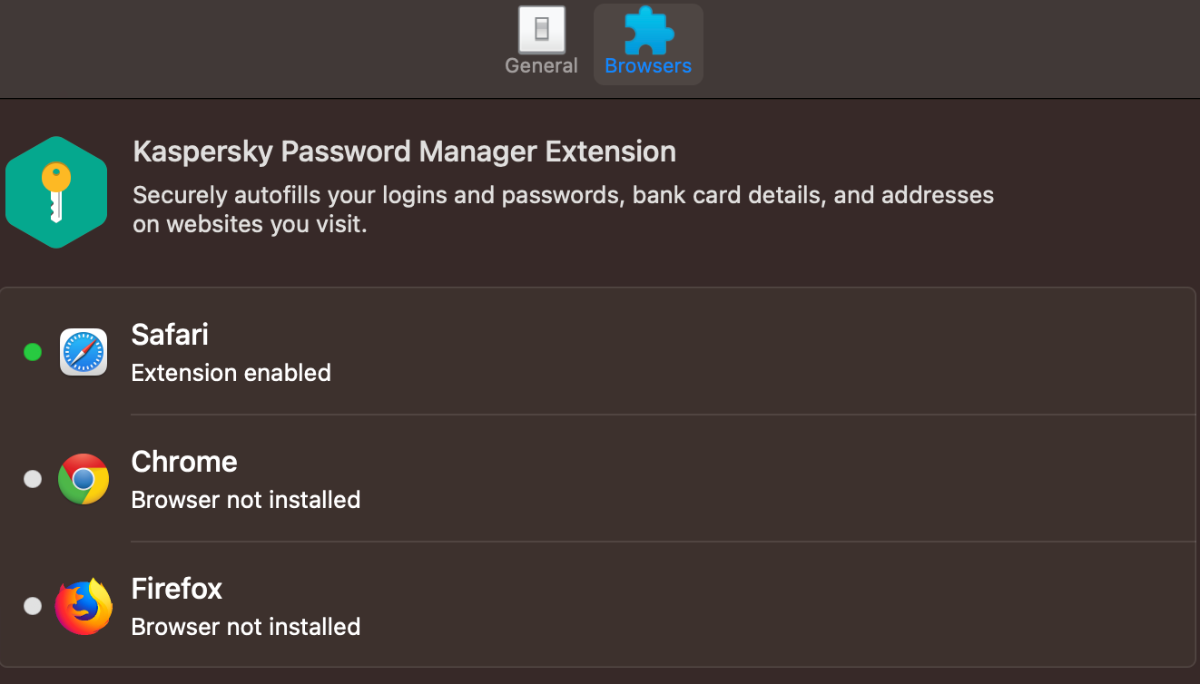Open the General tab label
Image resolution: width=1200 pixels, height=684 pixels.
[541, 66]
